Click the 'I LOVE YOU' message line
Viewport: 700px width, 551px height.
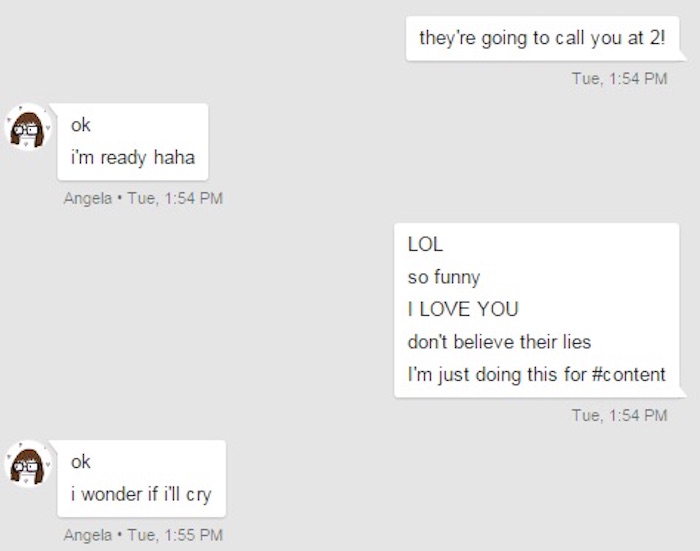[x=463, y=309]
